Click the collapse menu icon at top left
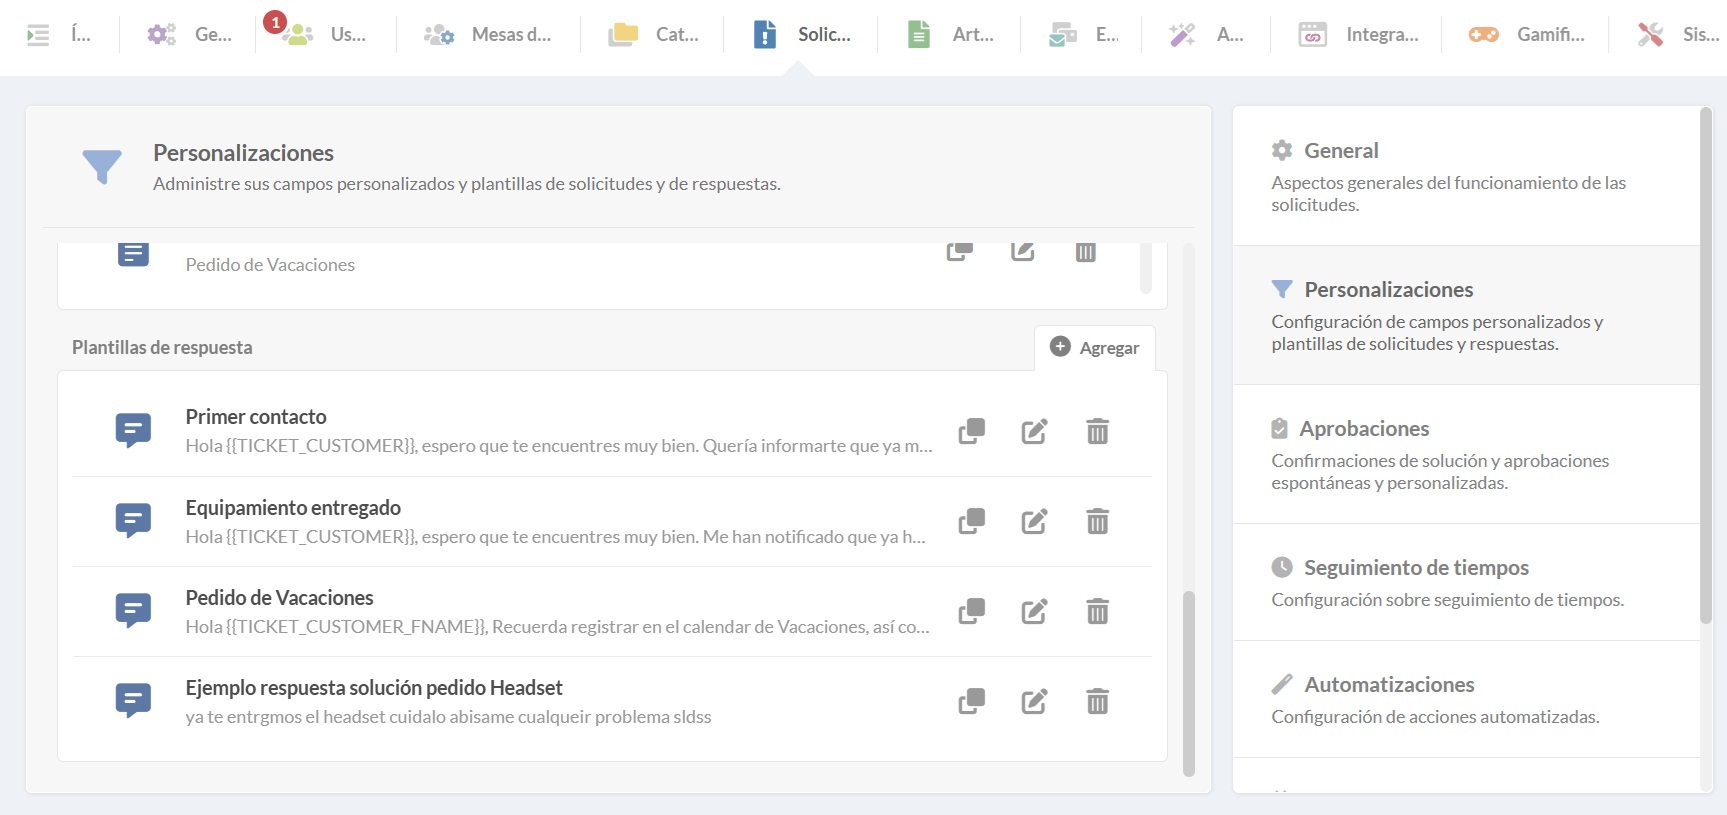 click(x=38, y=35)
